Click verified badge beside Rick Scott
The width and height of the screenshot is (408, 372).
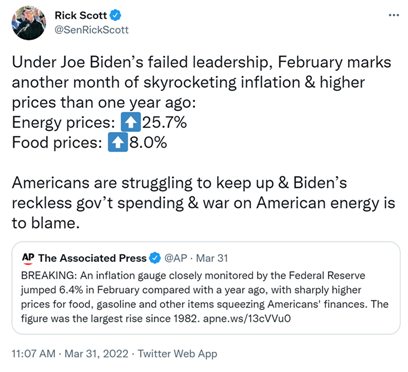coord(115,15)
